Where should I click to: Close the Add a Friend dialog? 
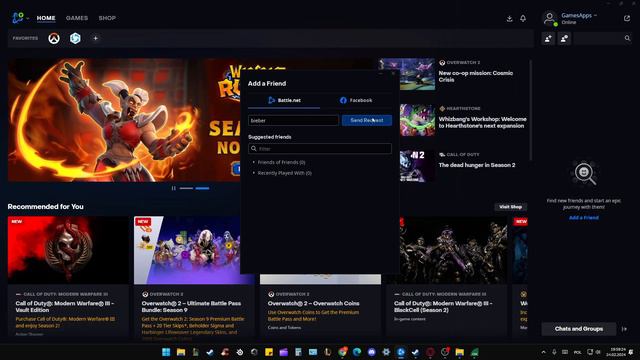point(393,74)
